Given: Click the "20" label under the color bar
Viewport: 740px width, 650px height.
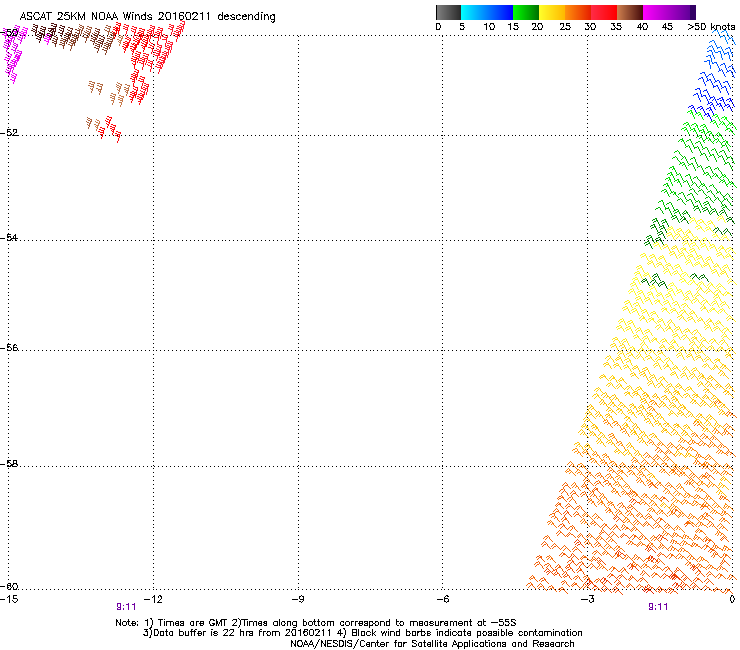Looking at the screenshot, I should tap(537, 27).
